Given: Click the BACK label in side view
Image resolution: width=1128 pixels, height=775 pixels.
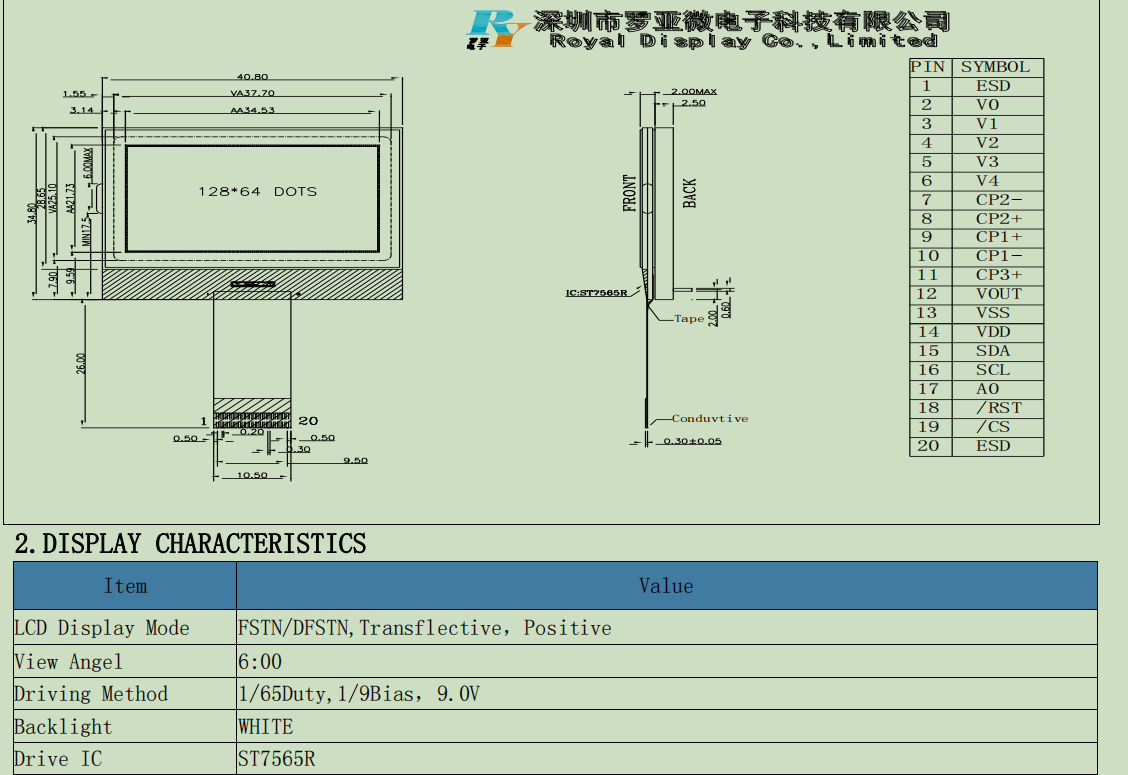Looking at the screenshot, I should click(690, 193).
